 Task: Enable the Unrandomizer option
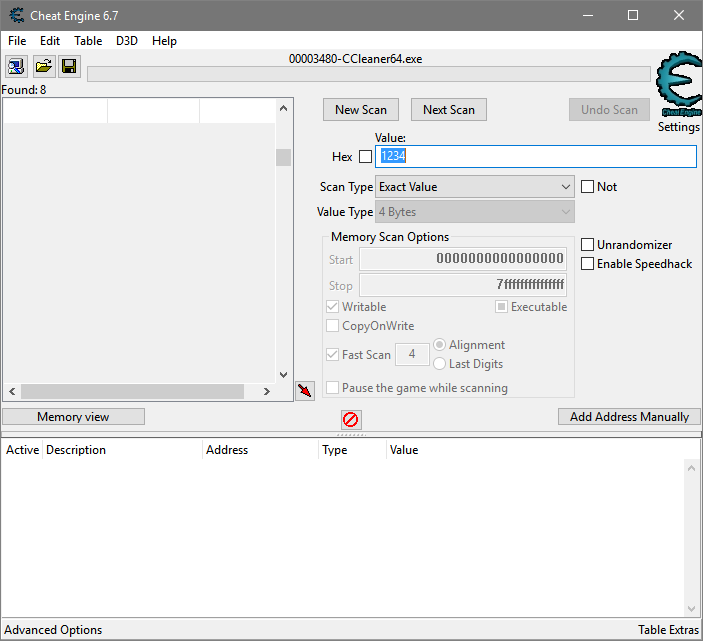pyautogui.click(x=588, y=245)
